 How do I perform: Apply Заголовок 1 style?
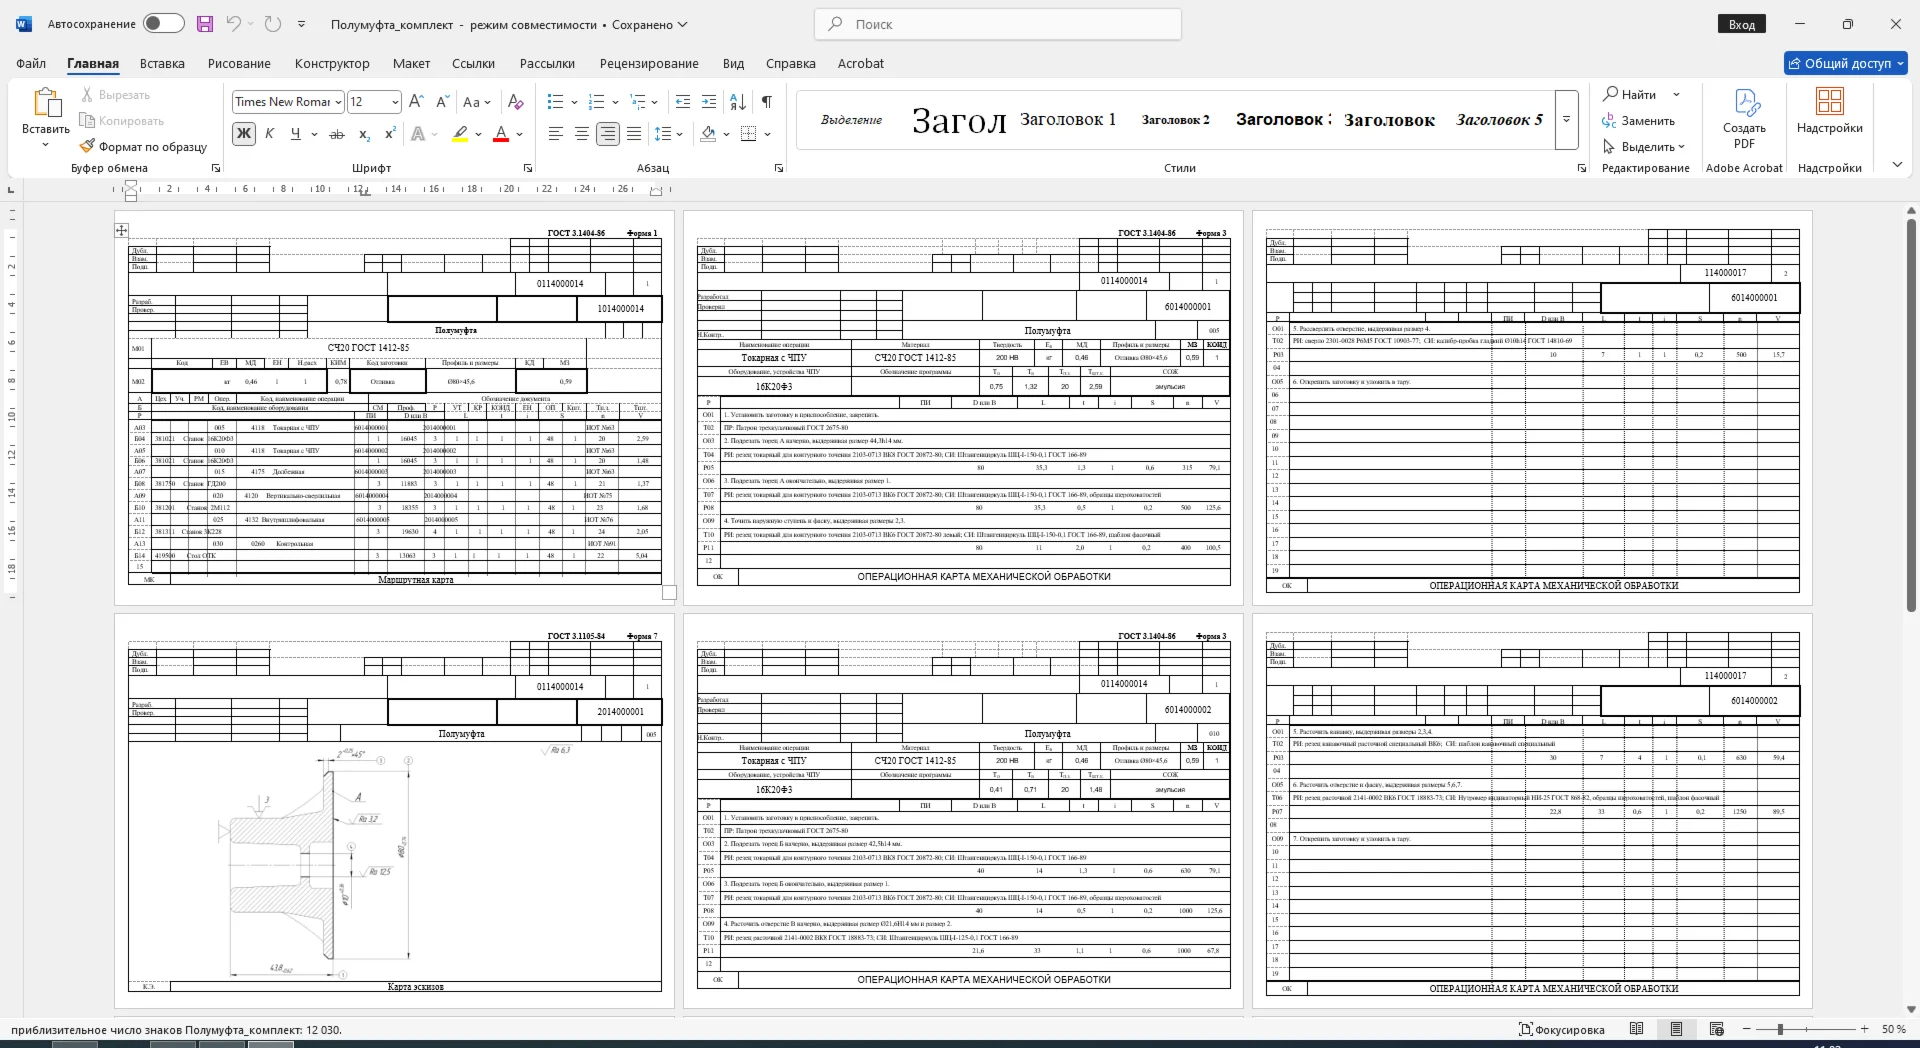click(1068, 119)
